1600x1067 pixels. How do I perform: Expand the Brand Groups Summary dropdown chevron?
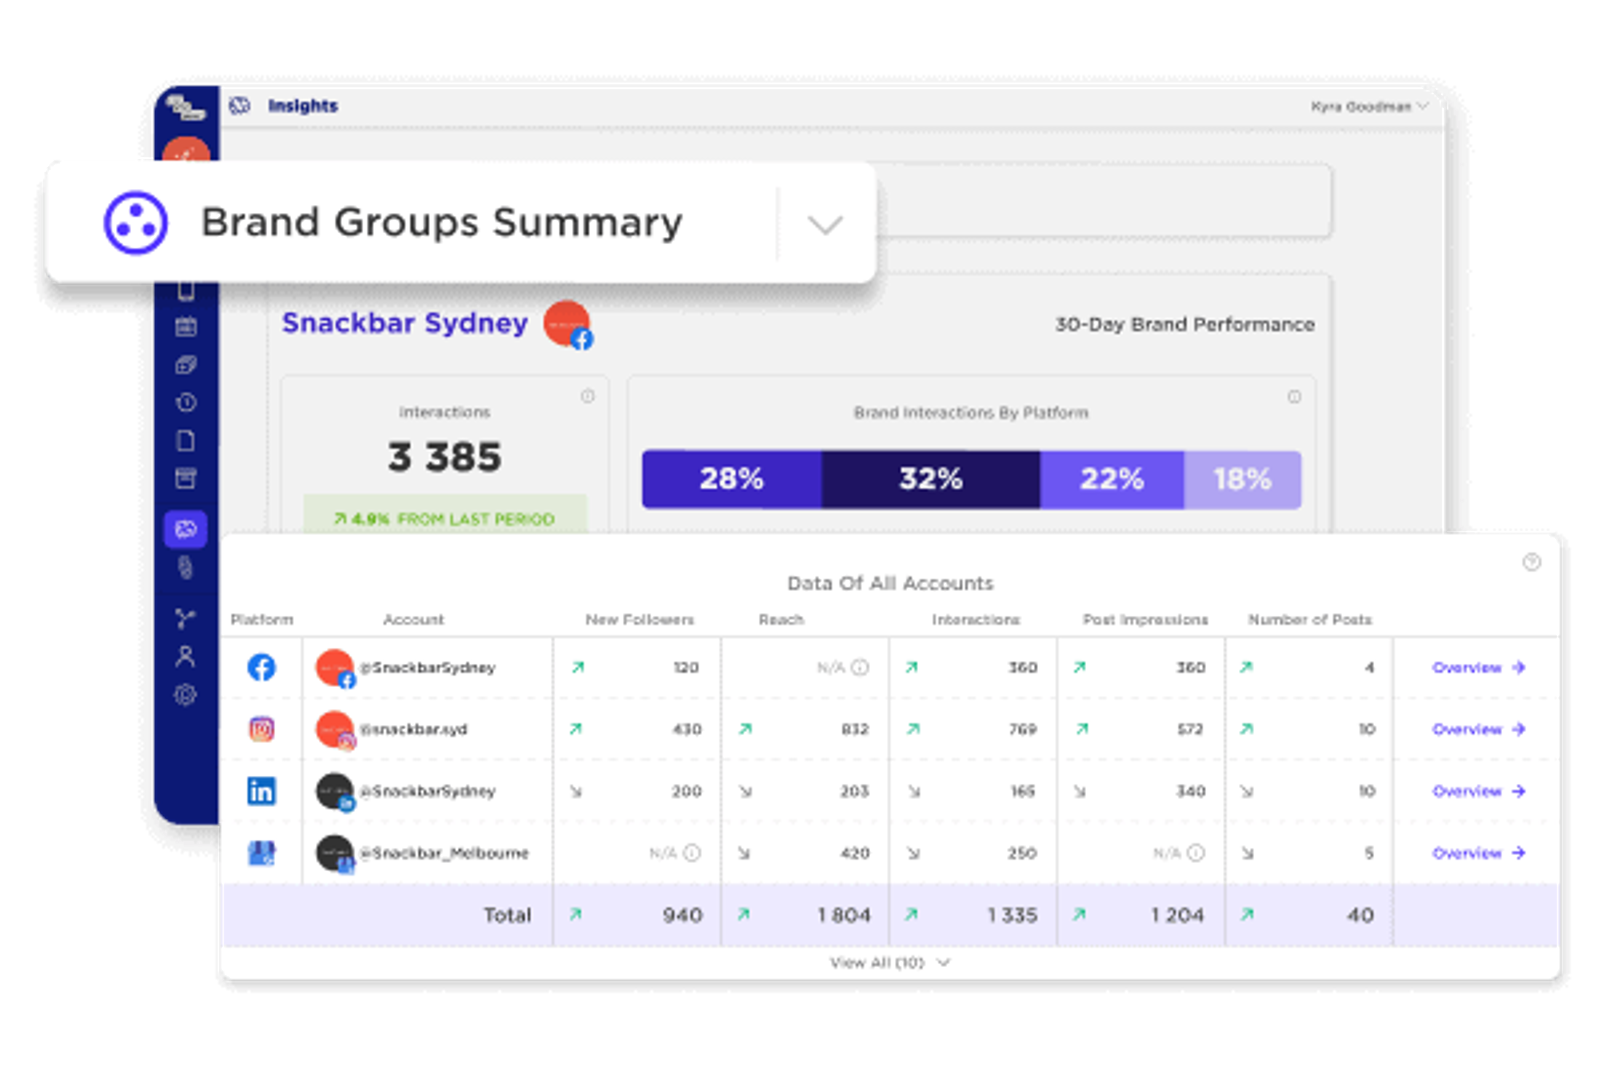click(x=825, y=224)
